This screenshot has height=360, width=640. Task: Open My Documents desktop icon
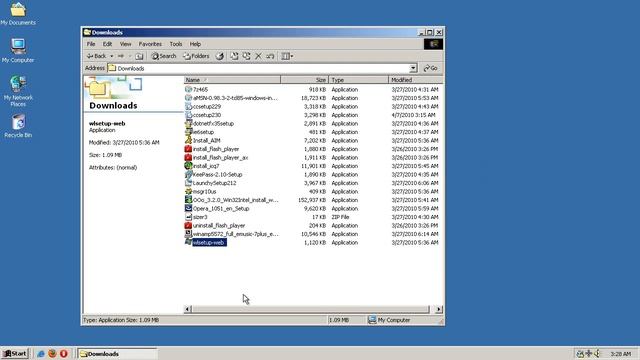pos(18,13)
